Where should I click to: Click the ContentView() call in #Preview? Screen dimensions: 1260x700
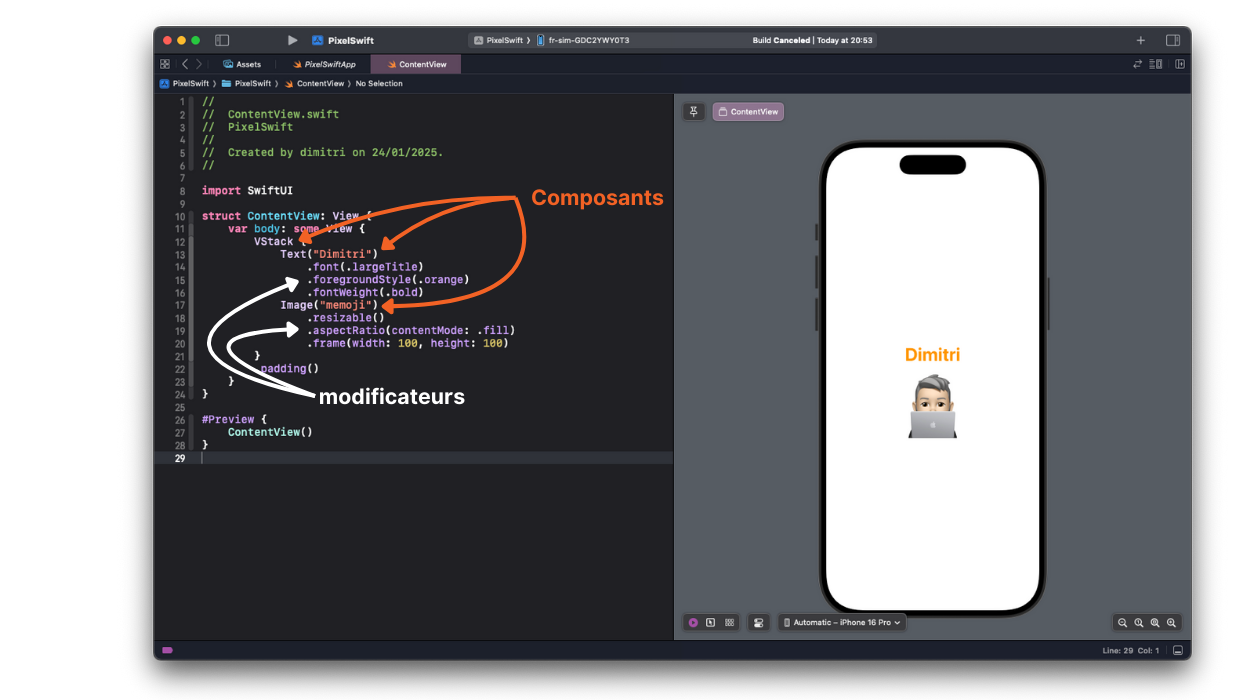pyautogui.click(x=270, y=433)
